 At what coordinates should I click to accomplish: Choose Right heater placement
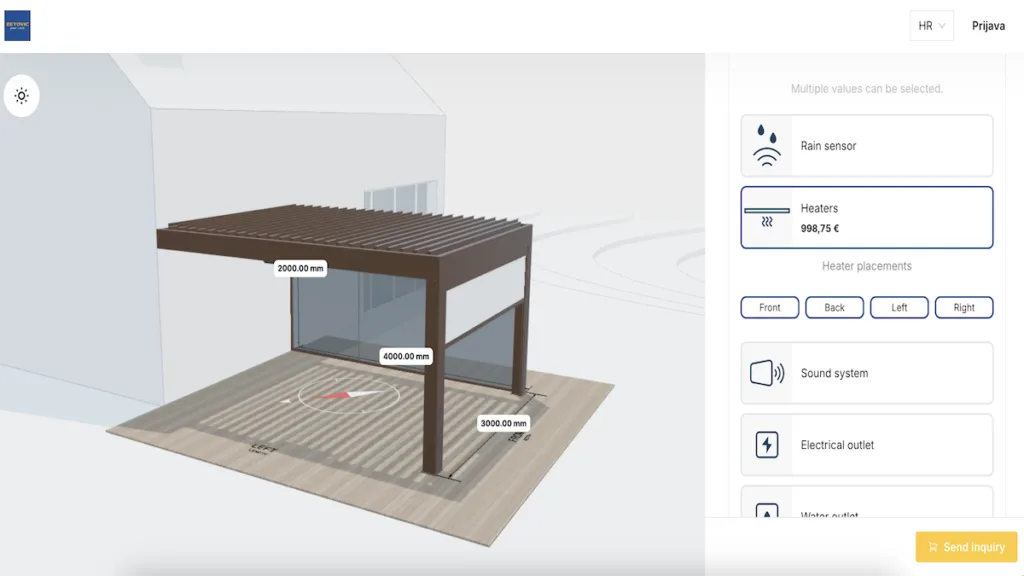click(963, 308)
